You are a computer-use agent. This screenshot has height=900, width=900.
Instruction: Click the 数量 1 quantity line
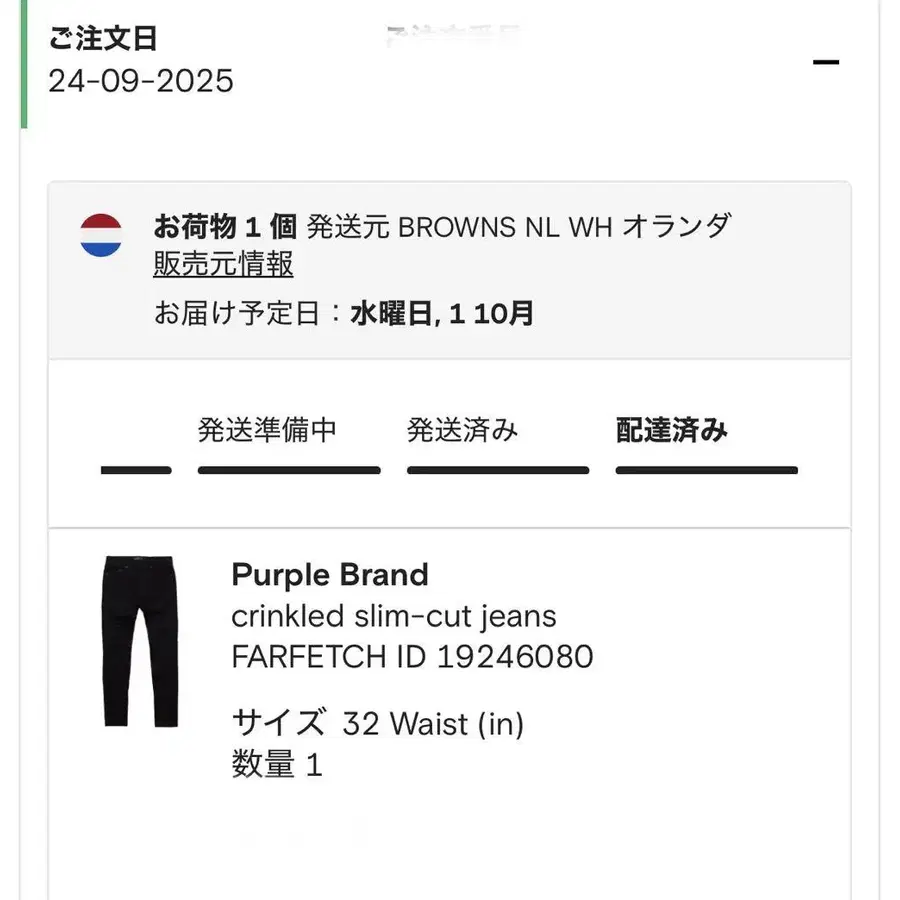pyautogui.click(x=277, y=765)
